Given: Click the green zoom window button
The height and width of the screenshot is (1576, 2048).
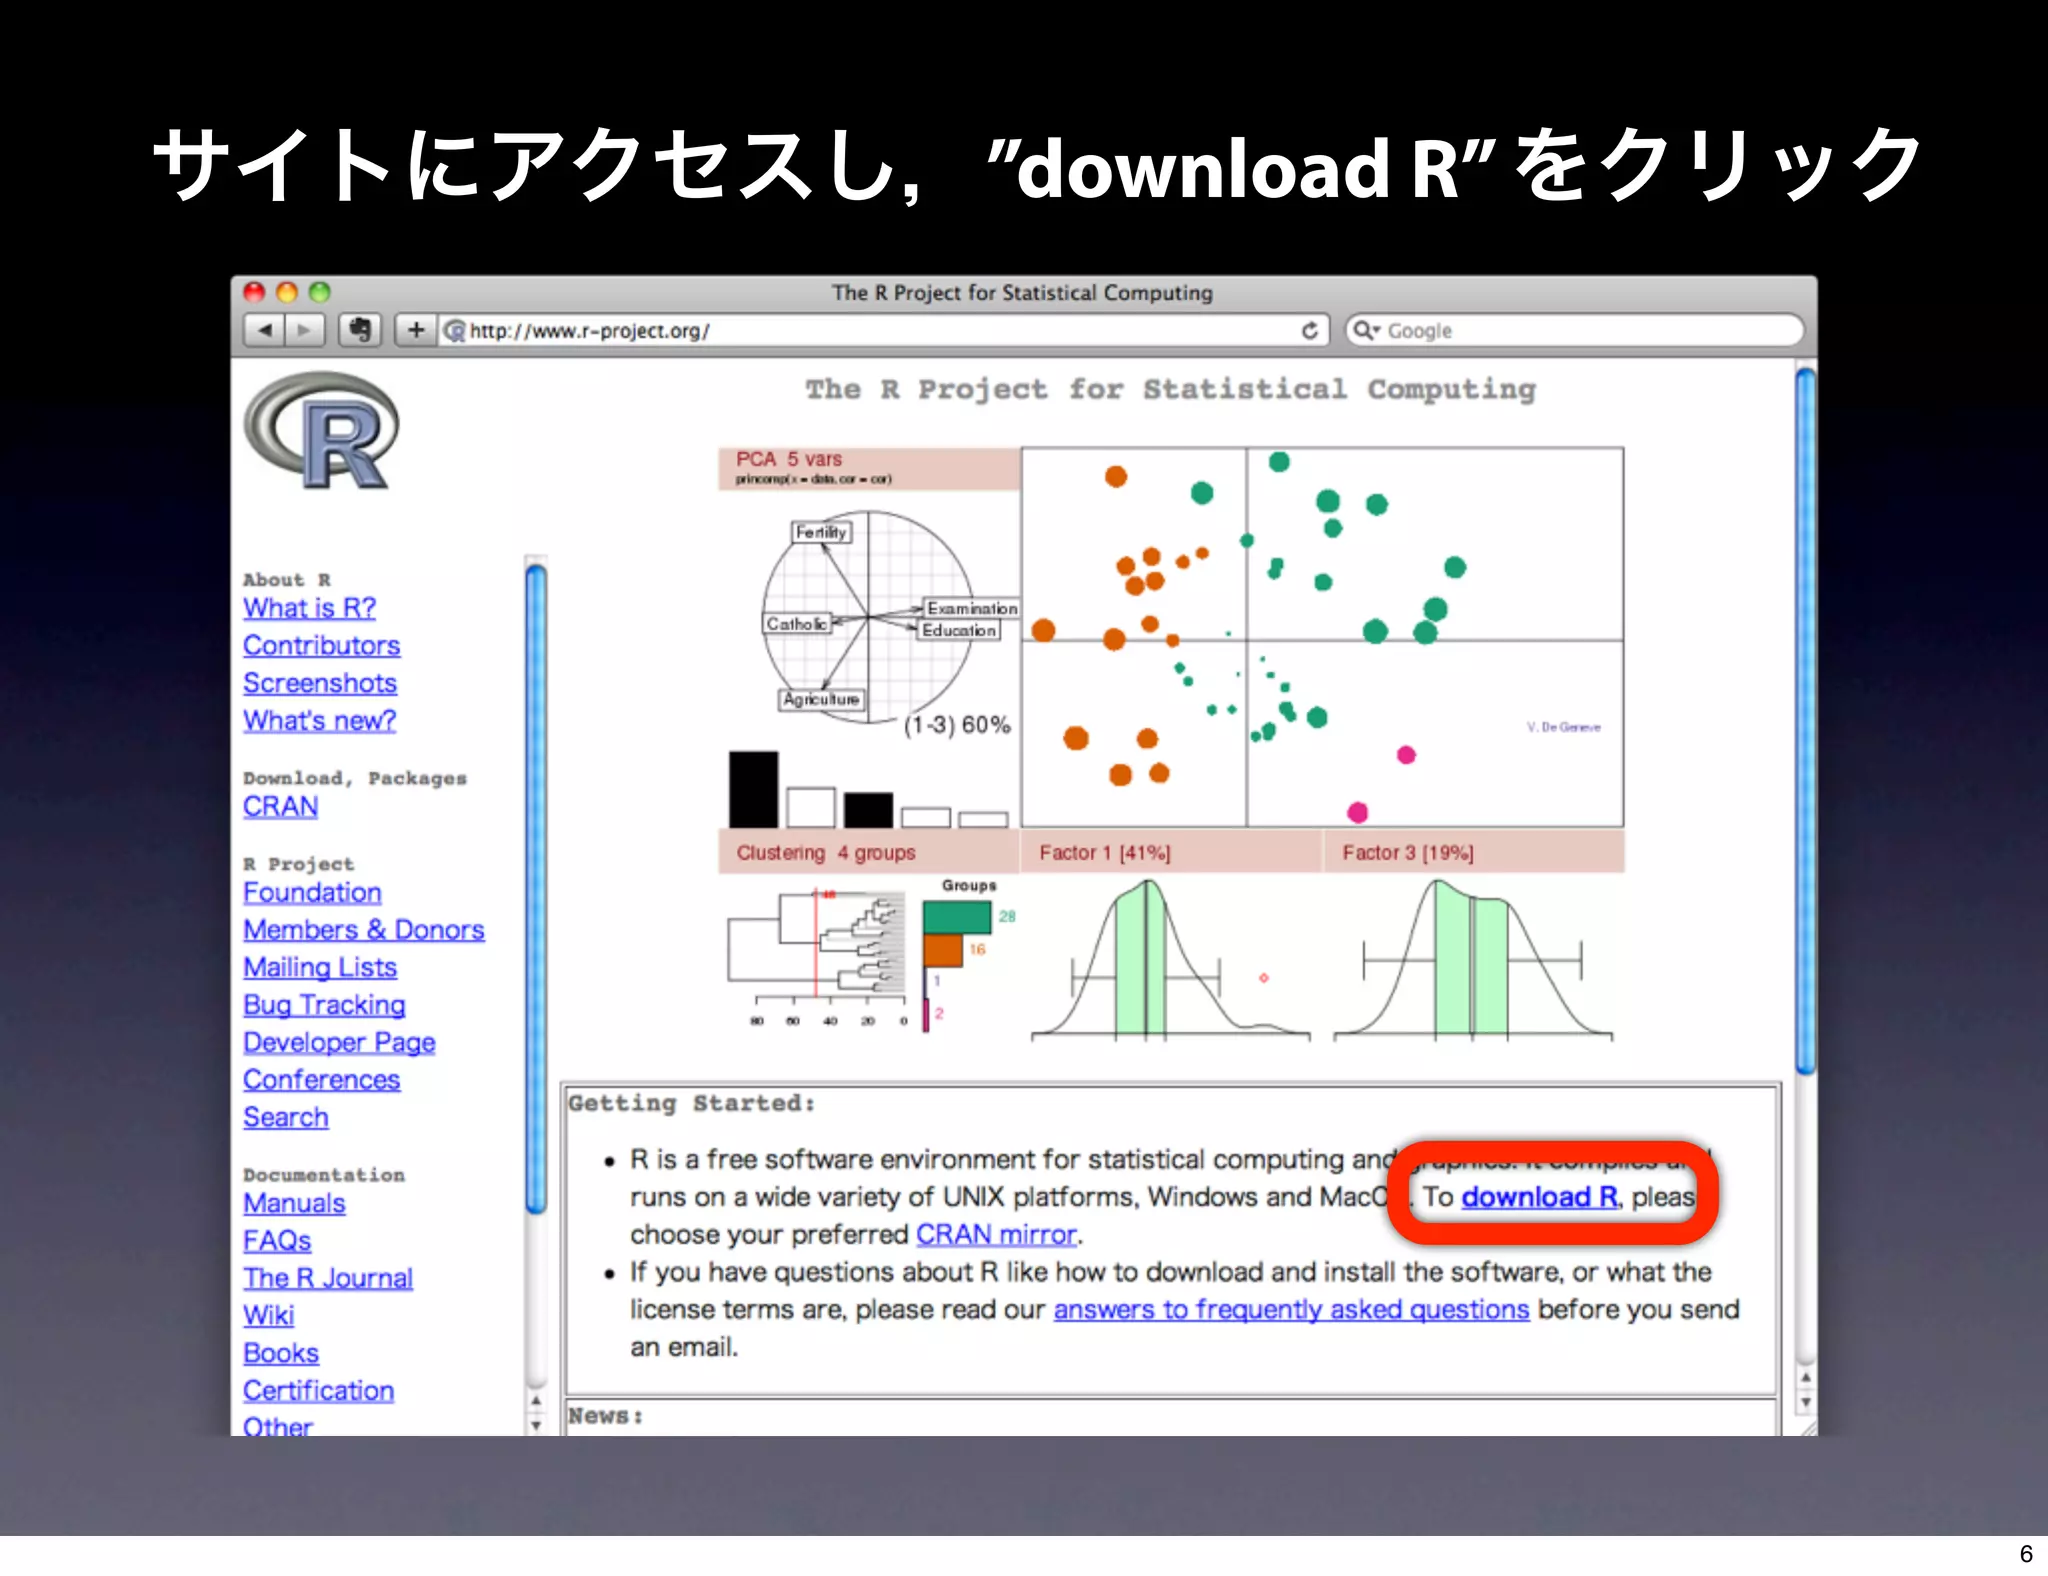Looking at the screenshot, I should (319, 292).
